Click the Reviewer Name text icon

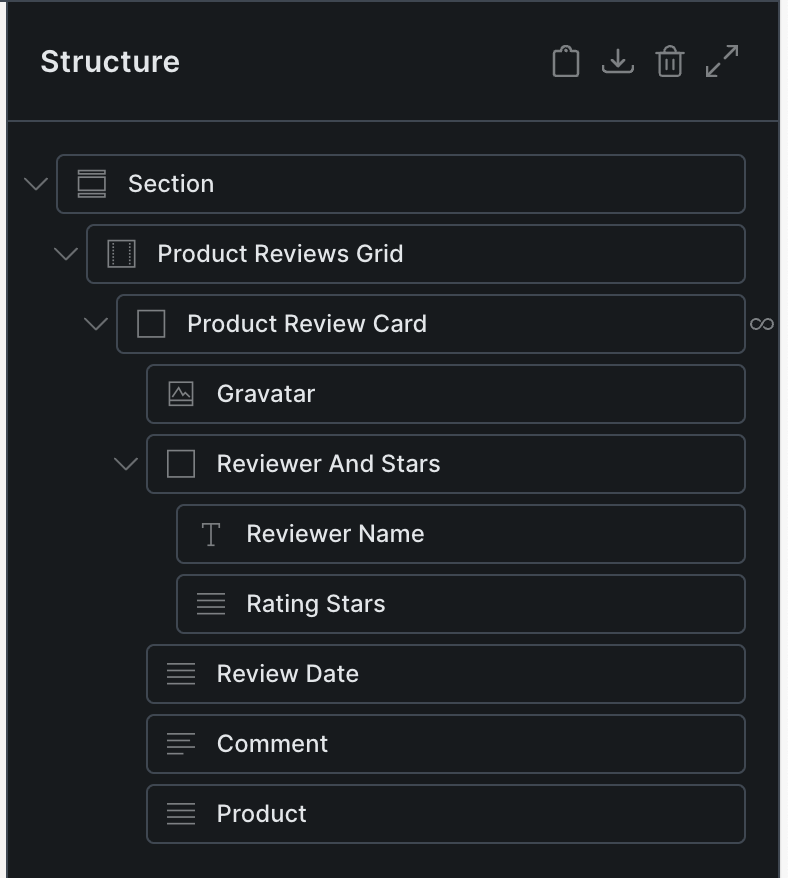pyautogui.click(x=211, y=534)
